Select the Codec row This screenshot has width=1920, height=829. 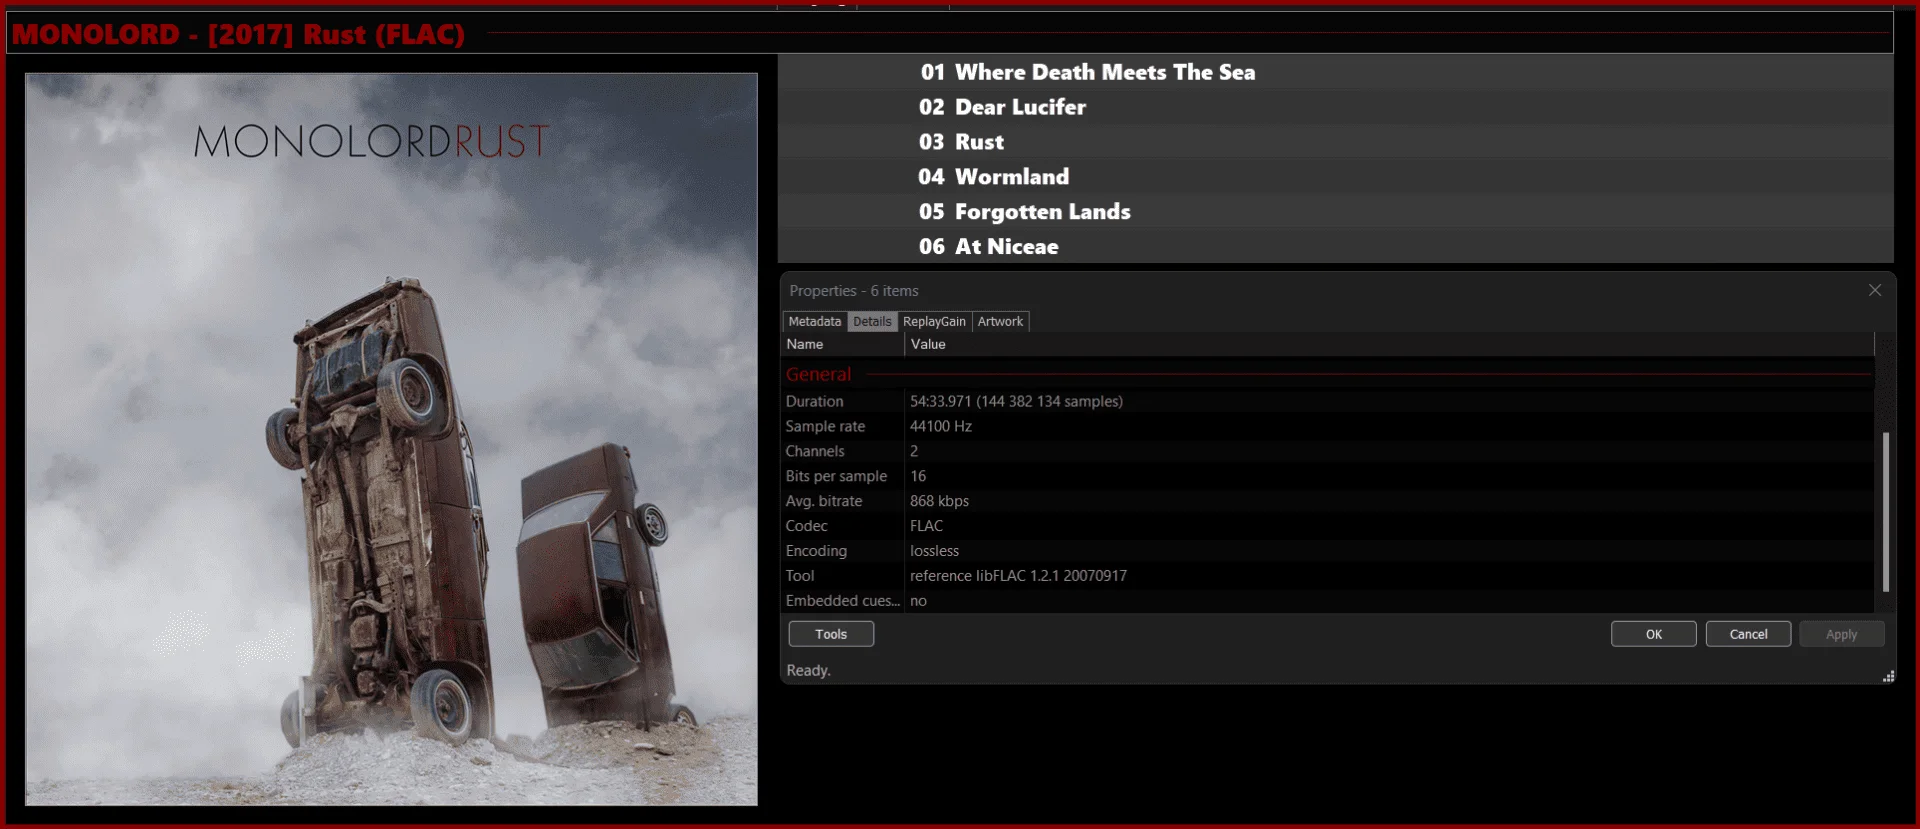(1327, 526)
